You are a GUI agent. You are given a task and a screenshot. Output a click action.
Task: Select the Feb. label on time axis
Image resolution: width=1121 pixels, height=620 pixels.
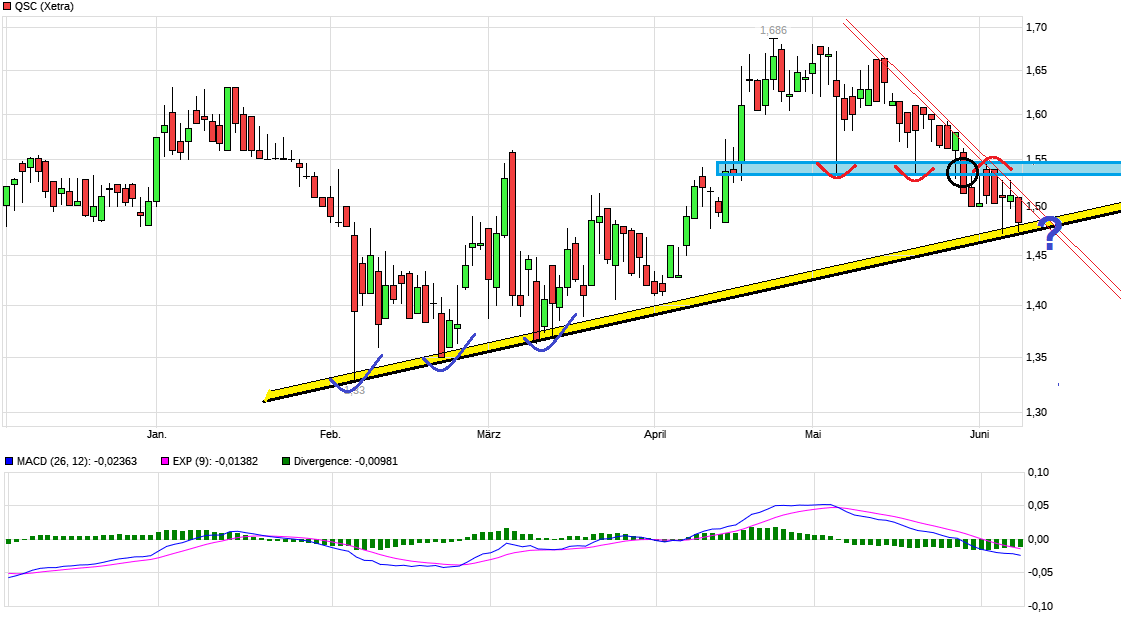click(x=330, y=434)
